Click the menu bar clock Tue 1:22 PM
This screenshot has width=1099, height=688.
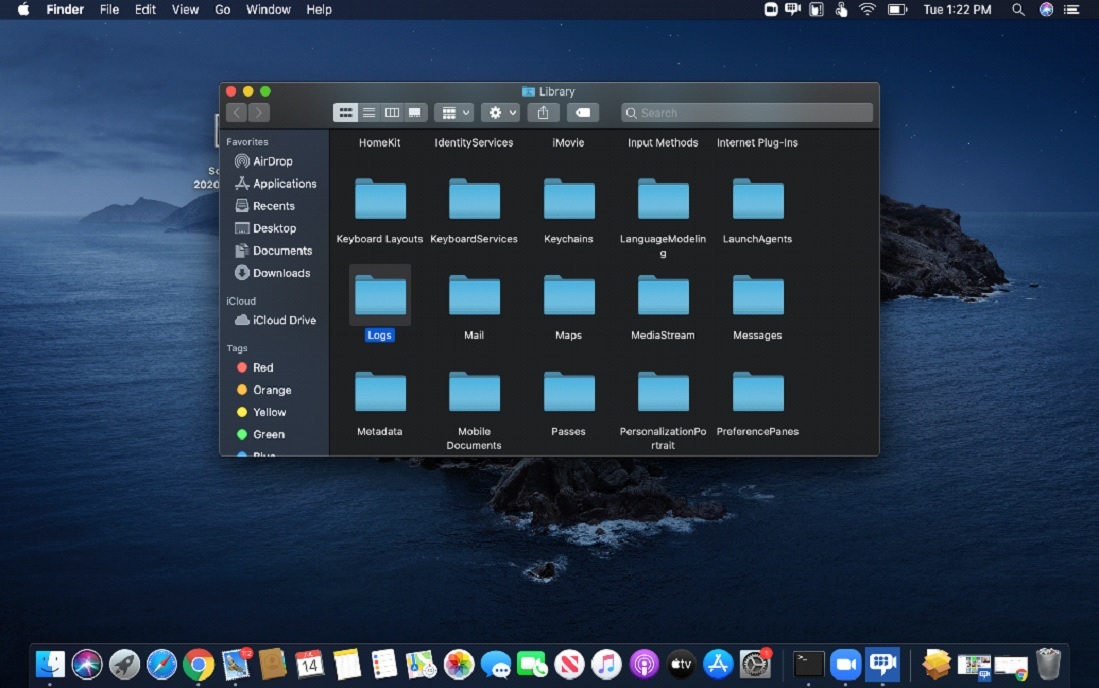click(957, 10)
